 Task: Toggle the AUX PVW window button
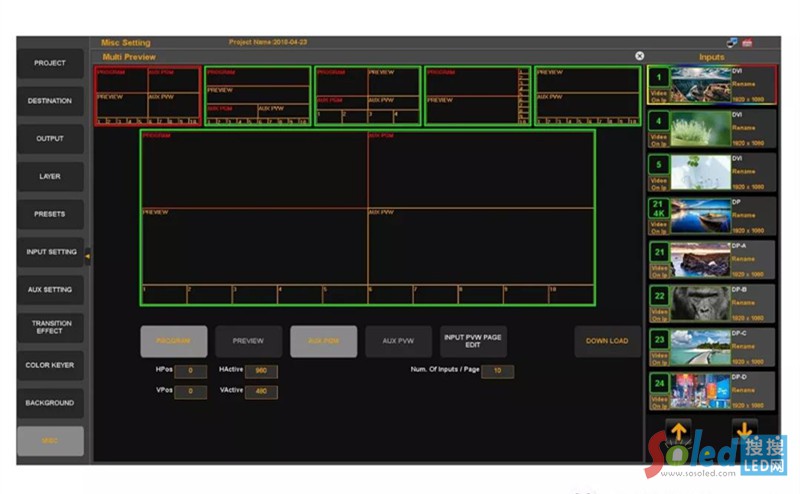(398, 341)
